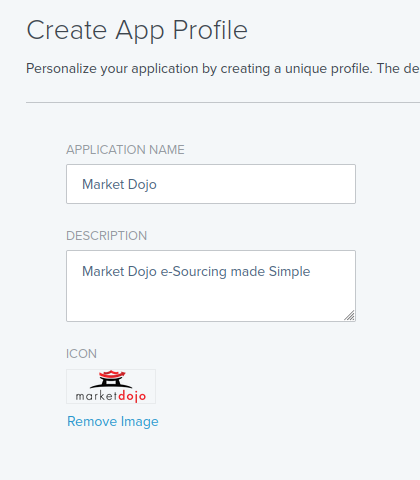Click the description box resize handle
This screenshot has width=420, height=480.
(x=349, y=315)
